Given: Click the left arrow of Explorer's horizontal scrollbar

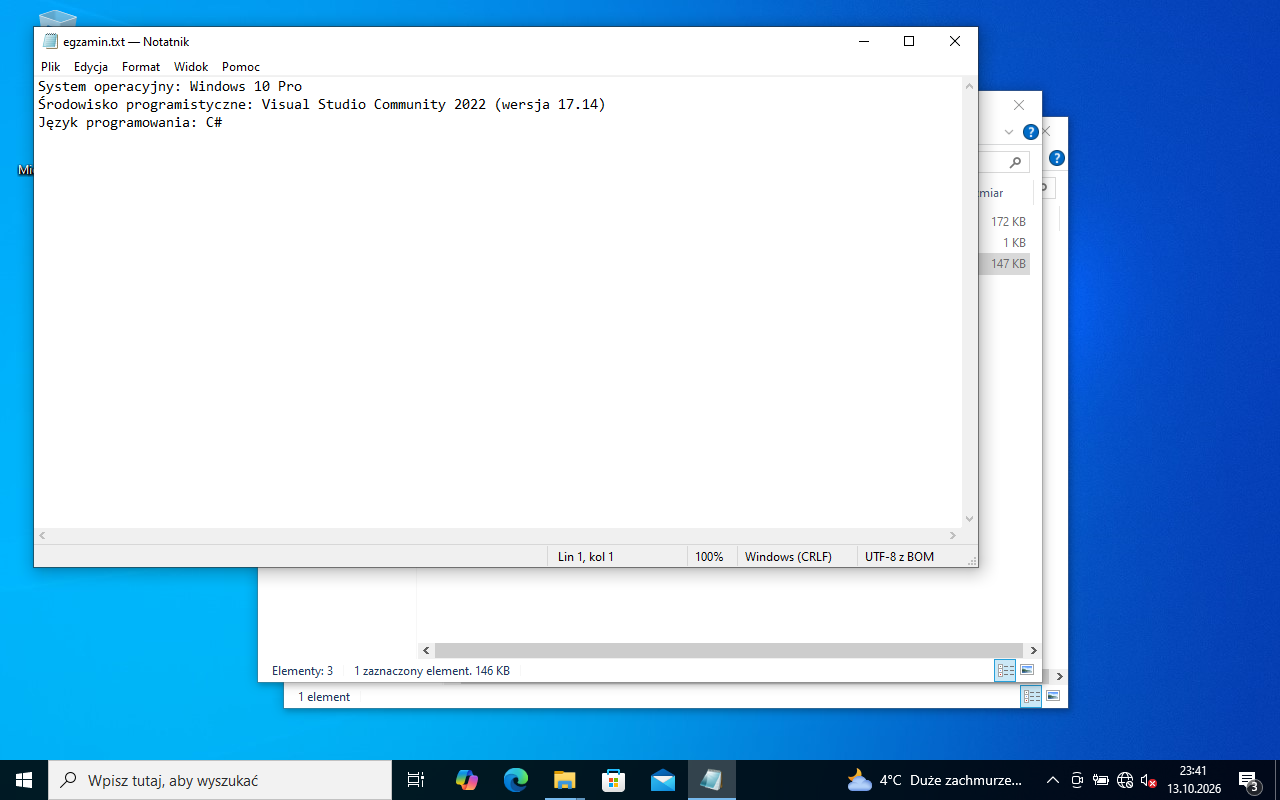Looking at the screenshot, I should (427, 650).
